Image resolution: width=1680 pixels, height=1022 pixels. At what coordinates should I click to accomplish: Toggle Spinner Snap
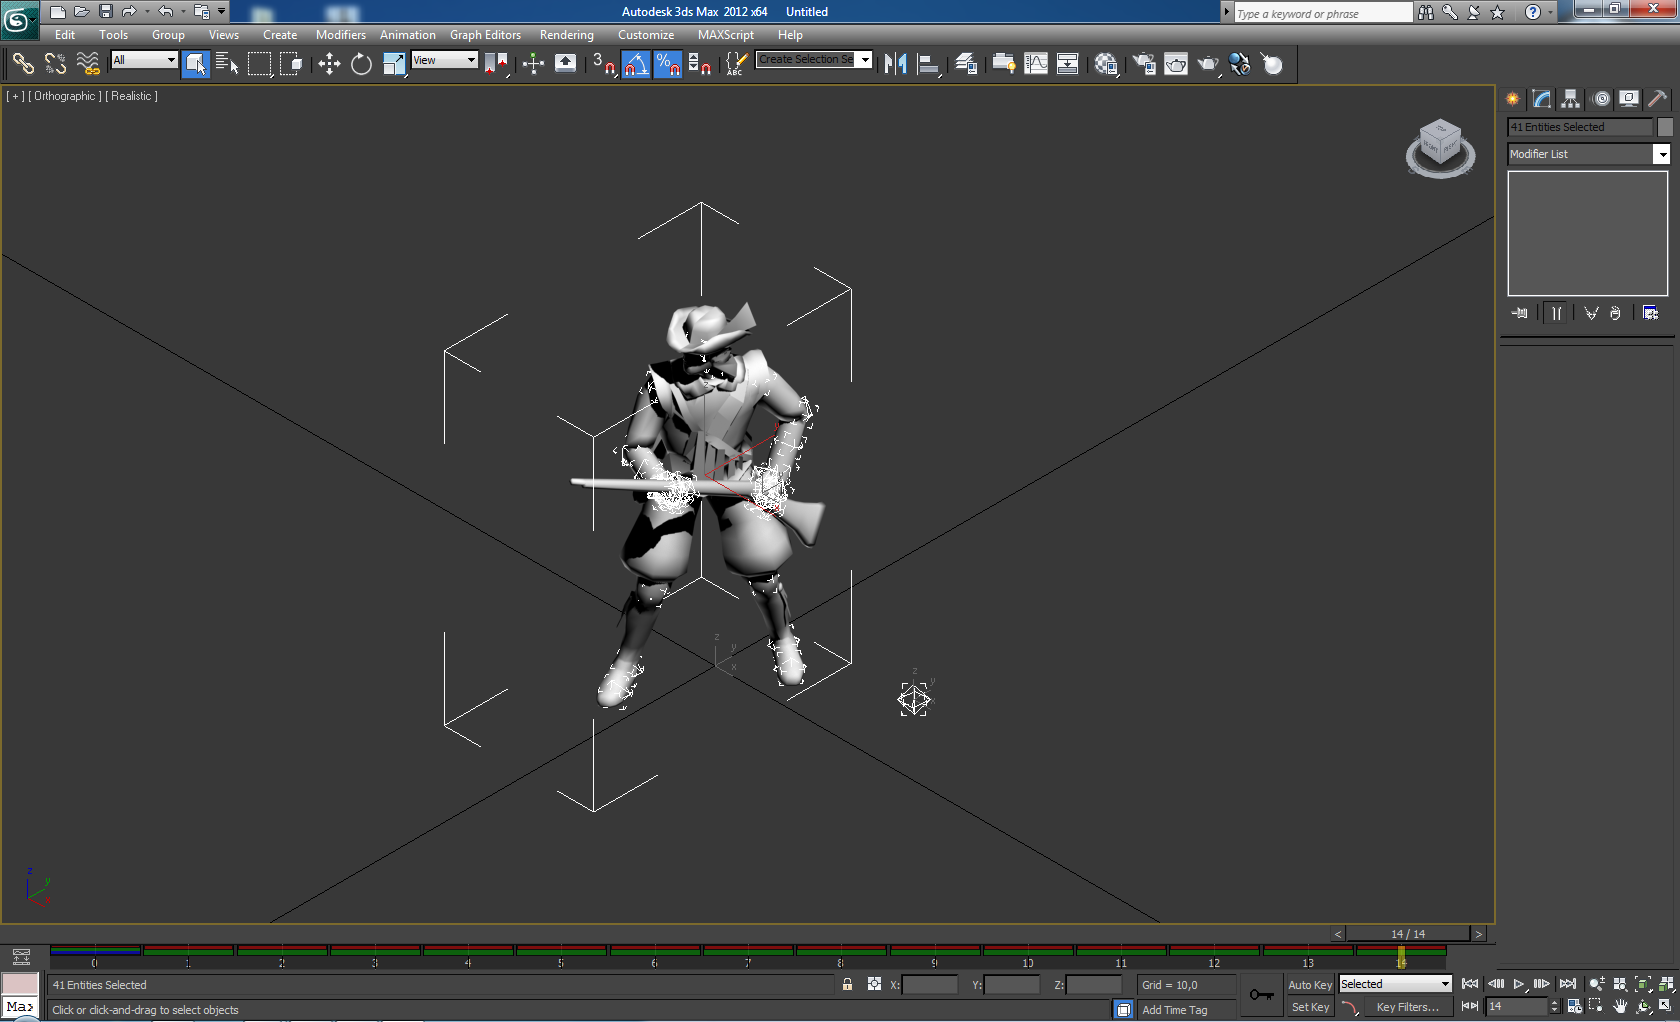pos(700,64)
